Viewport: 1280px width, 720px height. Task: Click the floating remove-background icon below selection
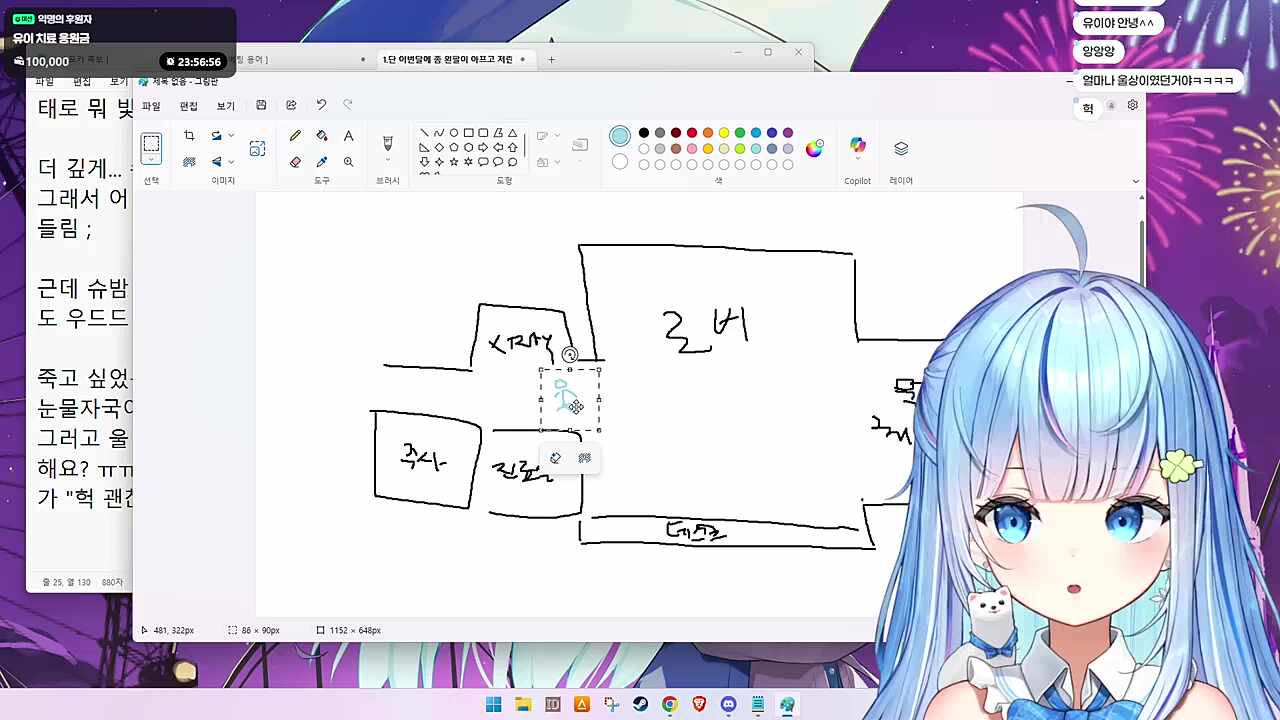point(584,458)
